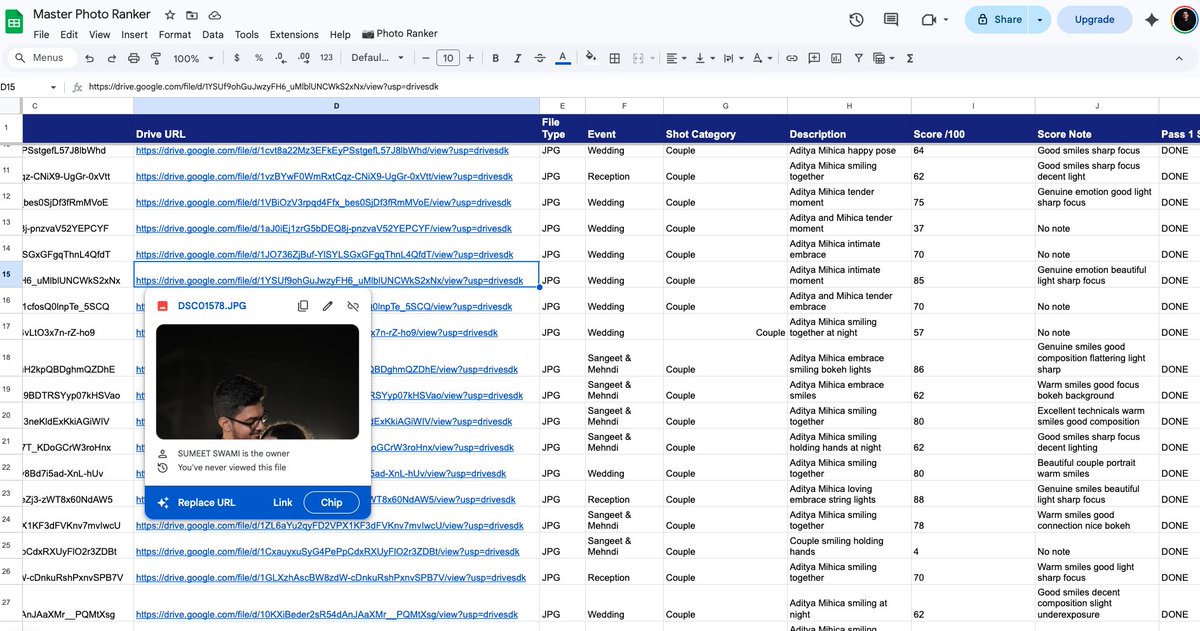The width and height of the screenshot is (1200, 631).
Task: Print the spreadsheet
Action: coord(133,58)
